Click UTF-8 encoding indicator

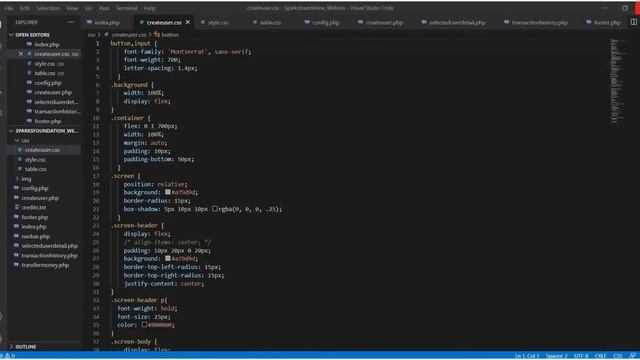coord(581,356)
